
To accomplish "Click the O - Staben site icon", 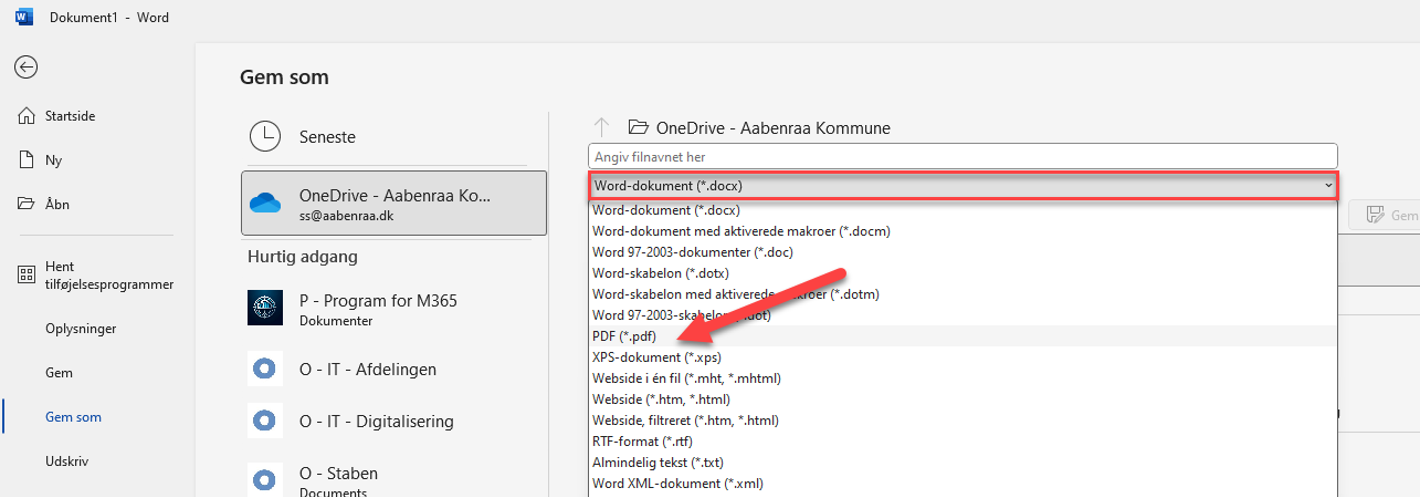I will click(265, 478).
